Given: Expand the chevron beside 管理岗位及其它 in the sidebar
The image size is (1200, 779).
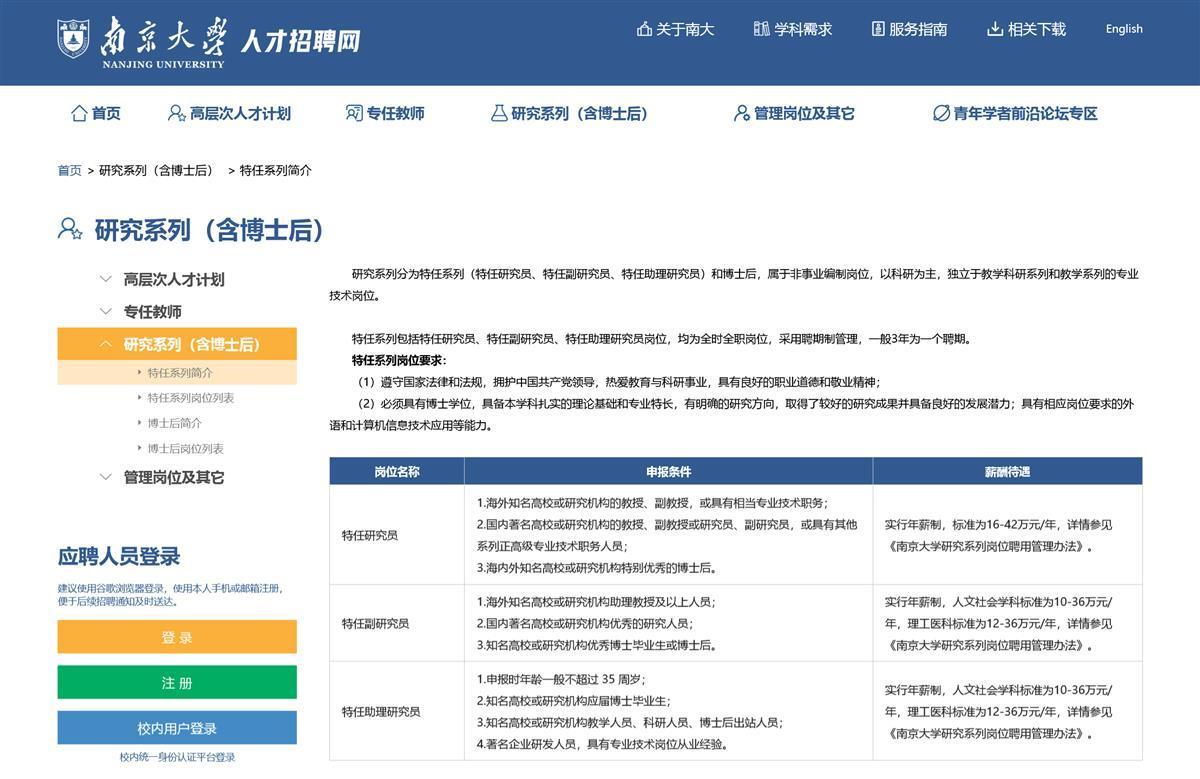Looking at the screenshot, I should coord(106,477).
